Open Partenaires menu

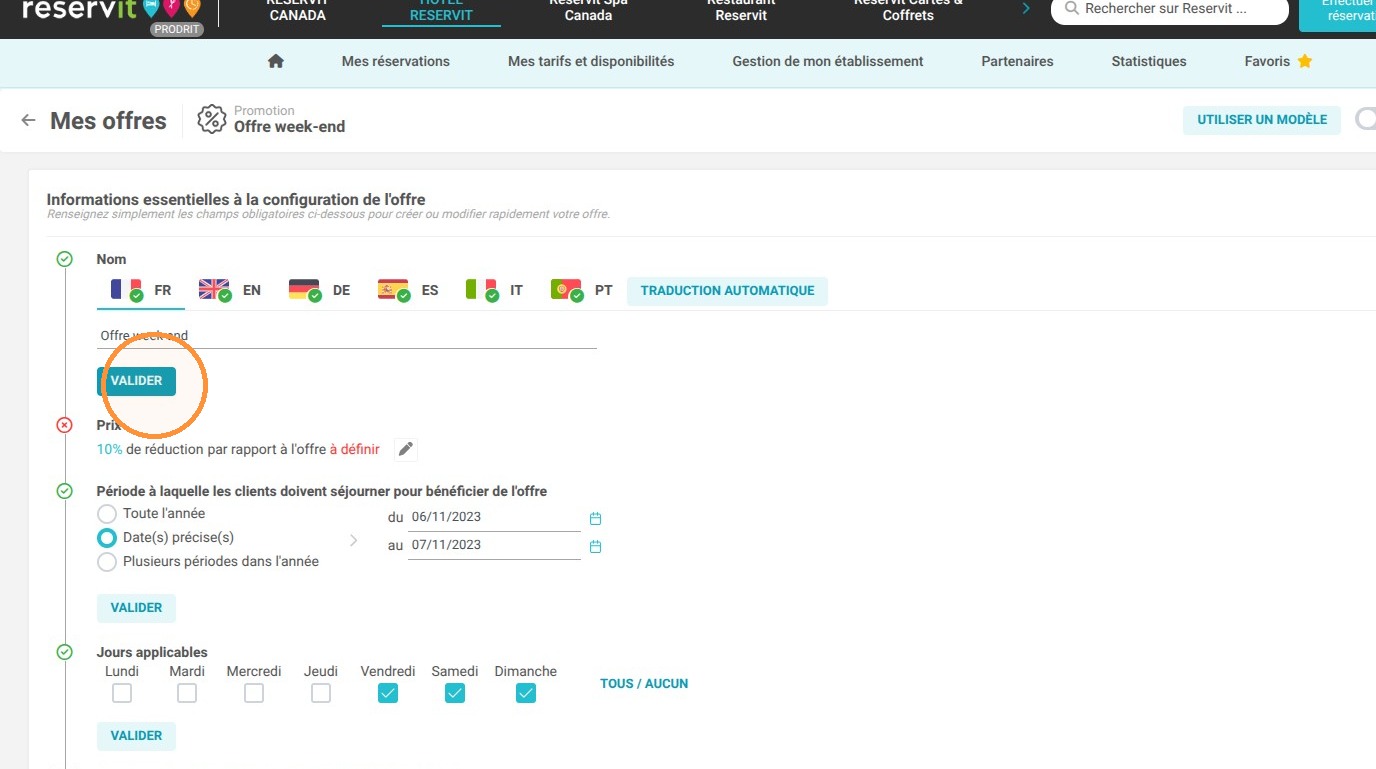click(x=1017, y=61)
